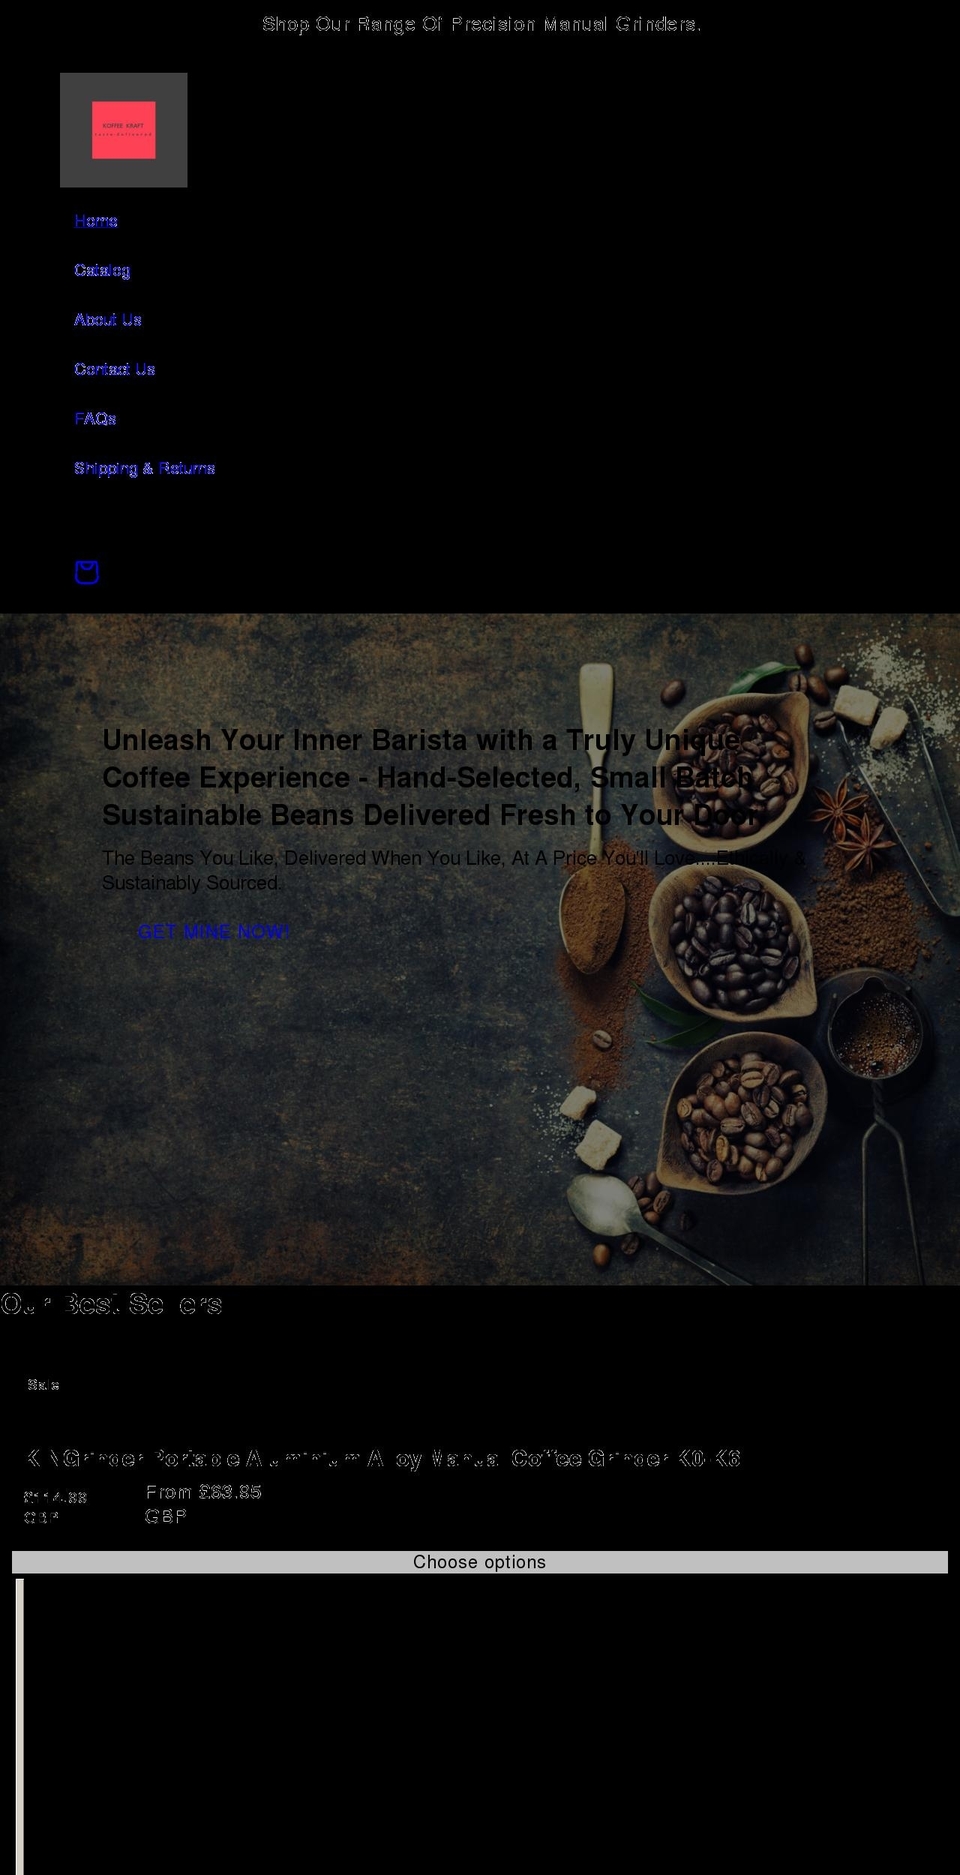Open Shipping & Returns link
The image size is (960, 1875).
(145, 468)
